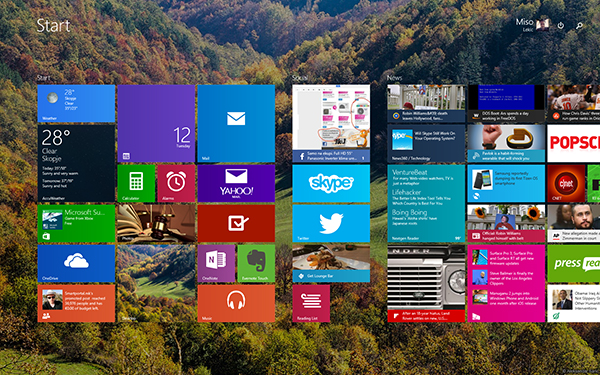
Task: Open the AP Zimmerman allegation news tile
Action: click(574, 223)
